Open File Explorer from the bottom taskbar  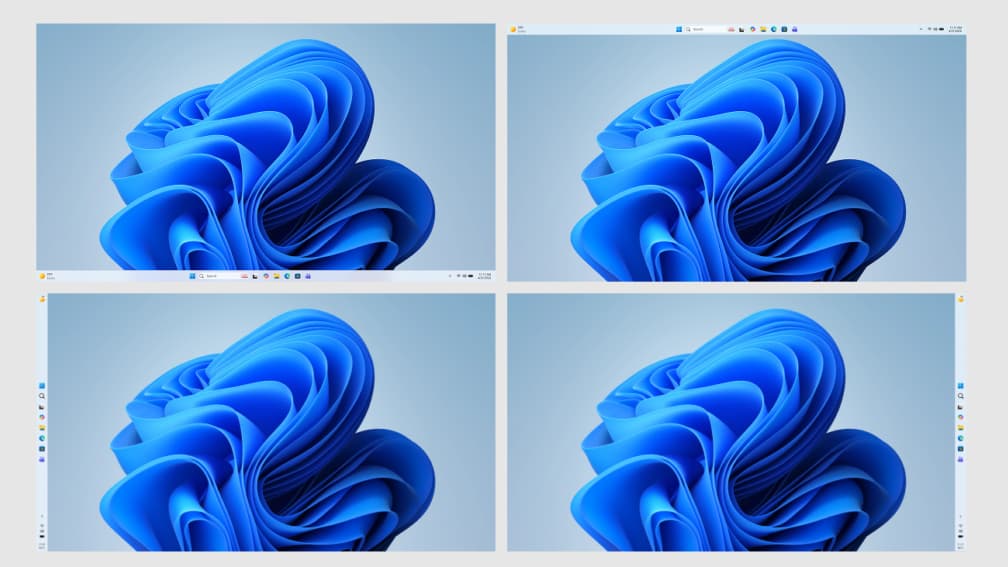(276, 276)
